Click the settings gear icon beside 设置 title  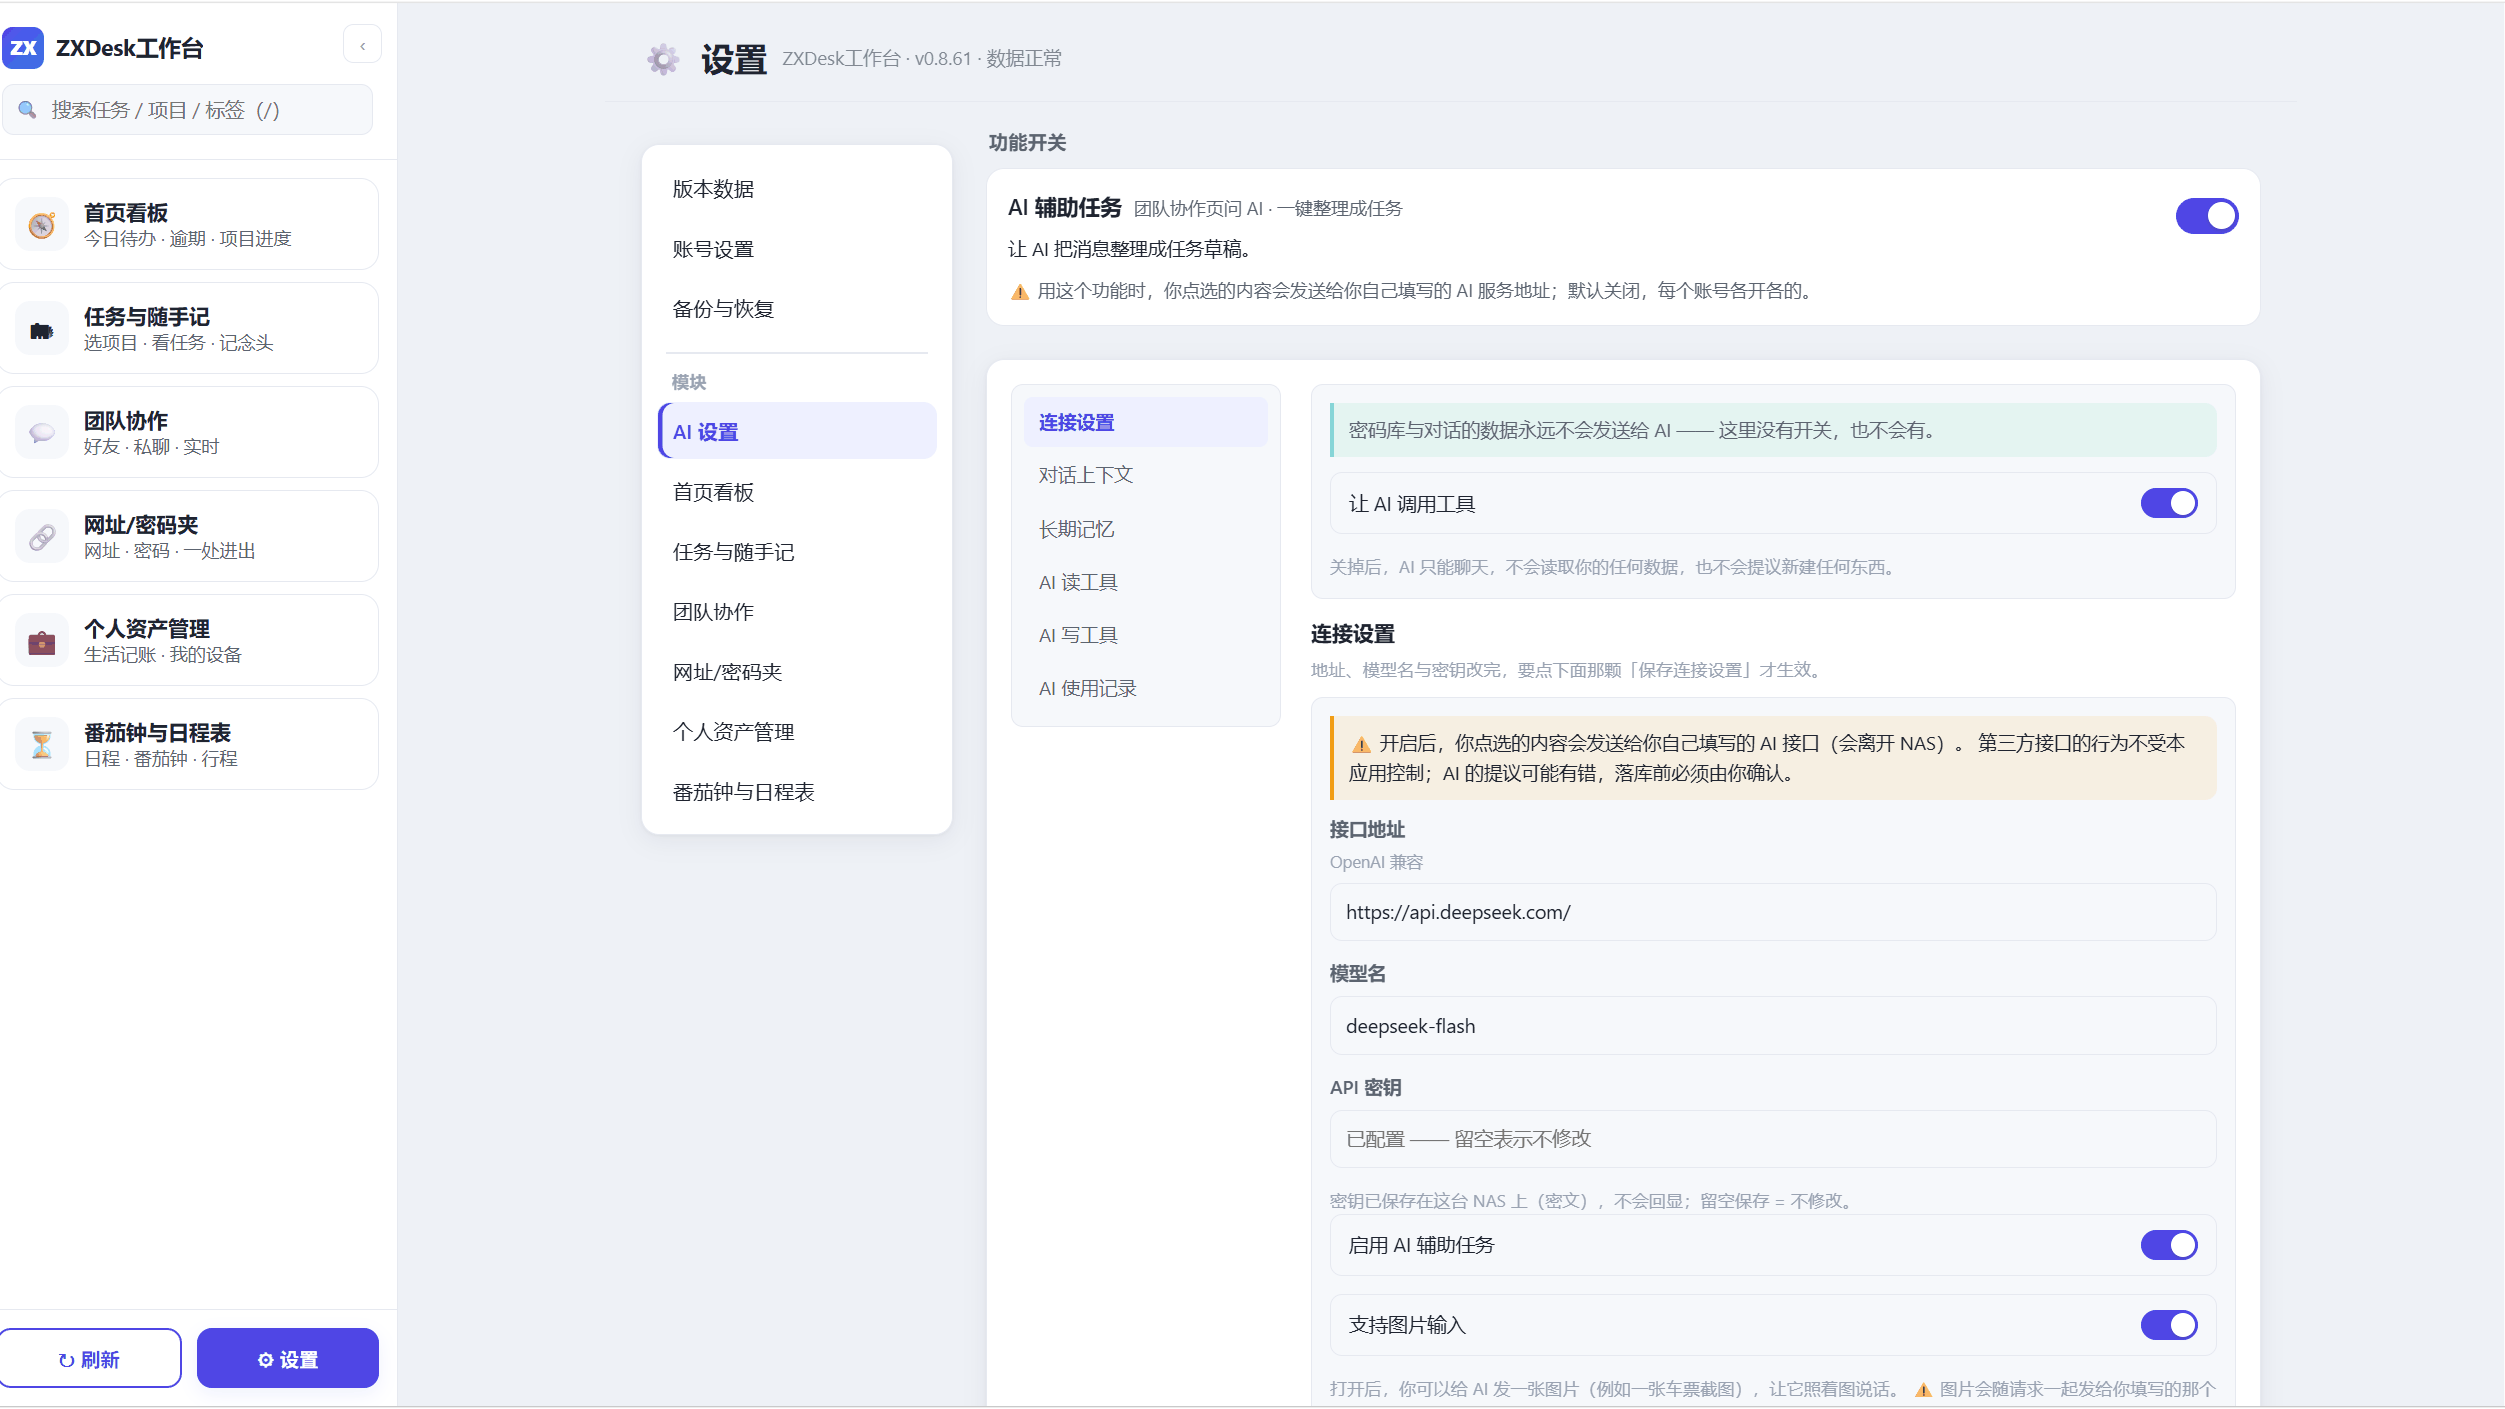[663, 59]
